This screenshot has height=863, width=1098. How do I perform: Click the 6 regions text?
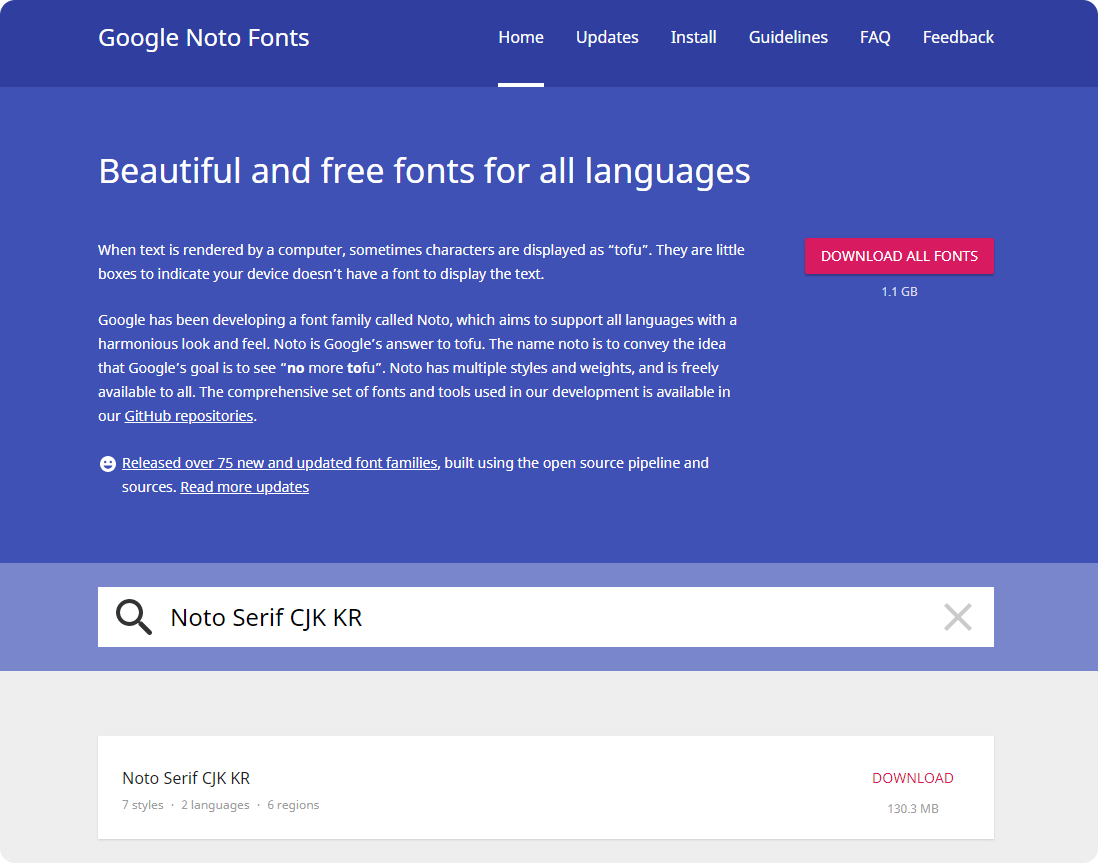point(293,805)
